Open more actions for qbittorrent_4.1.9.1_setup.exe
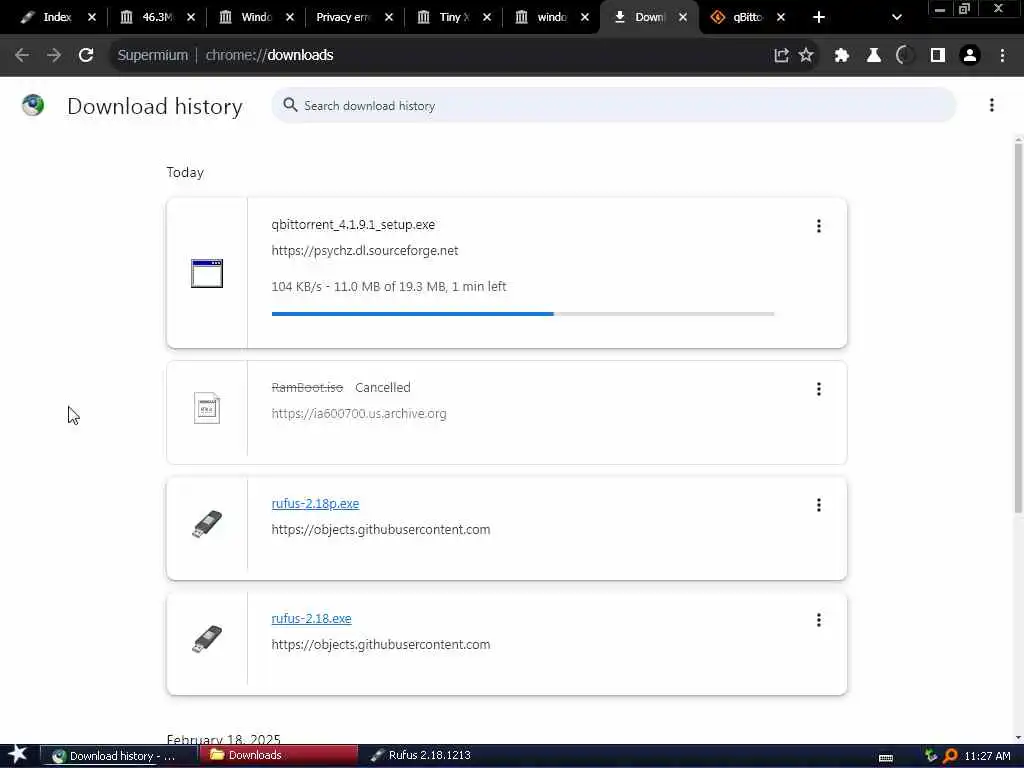Image resolution: width=1024 pixels, height=768 pixels. [x=818, y=226]
